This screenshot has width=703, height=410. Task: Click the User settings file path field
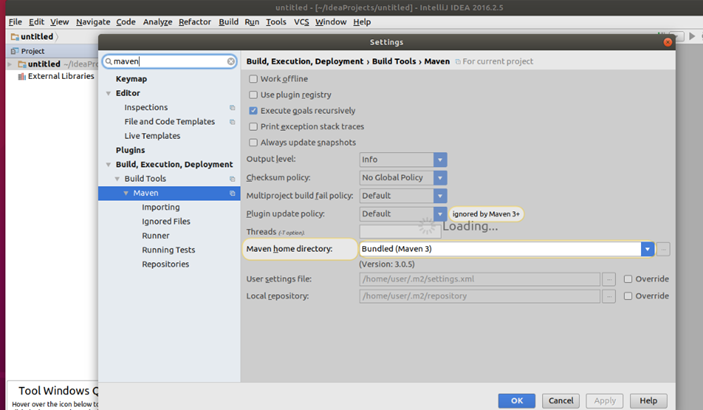(479, 279)
